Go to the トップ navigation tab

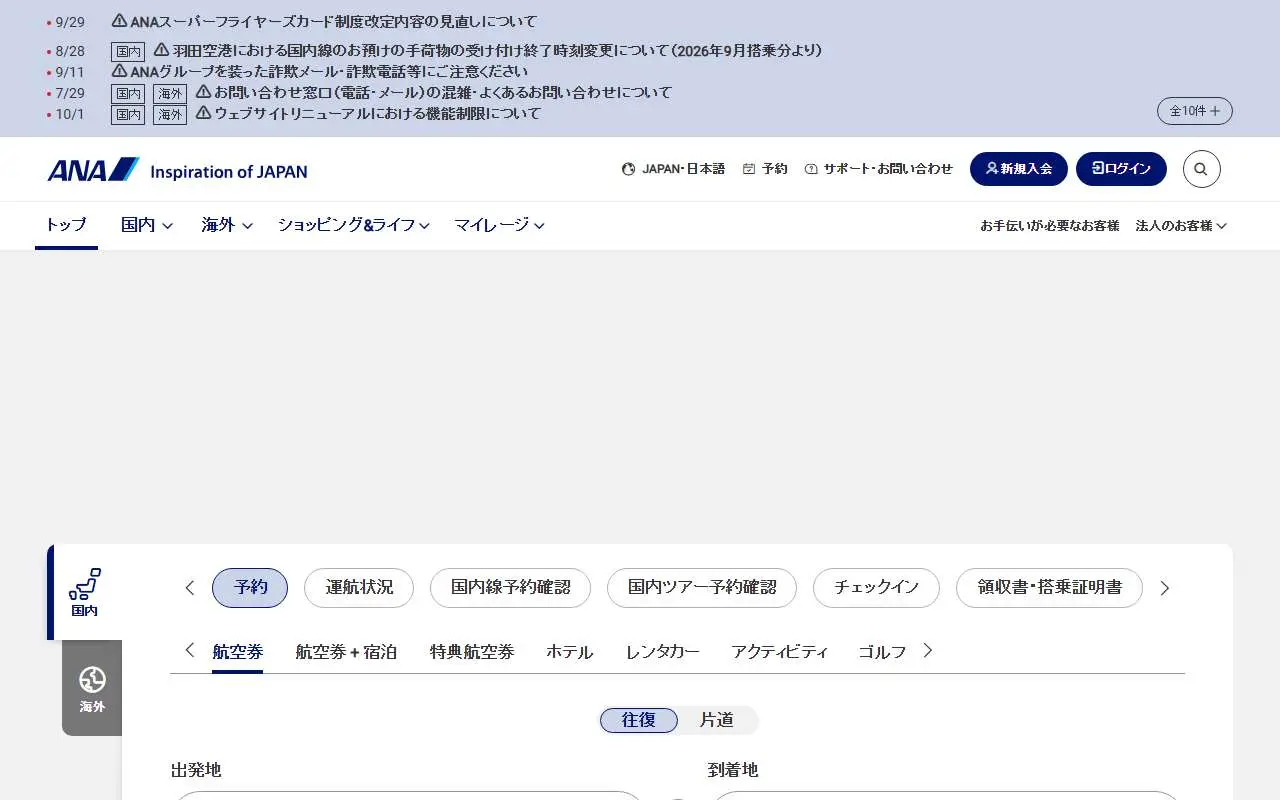click(x=66, y=225)
